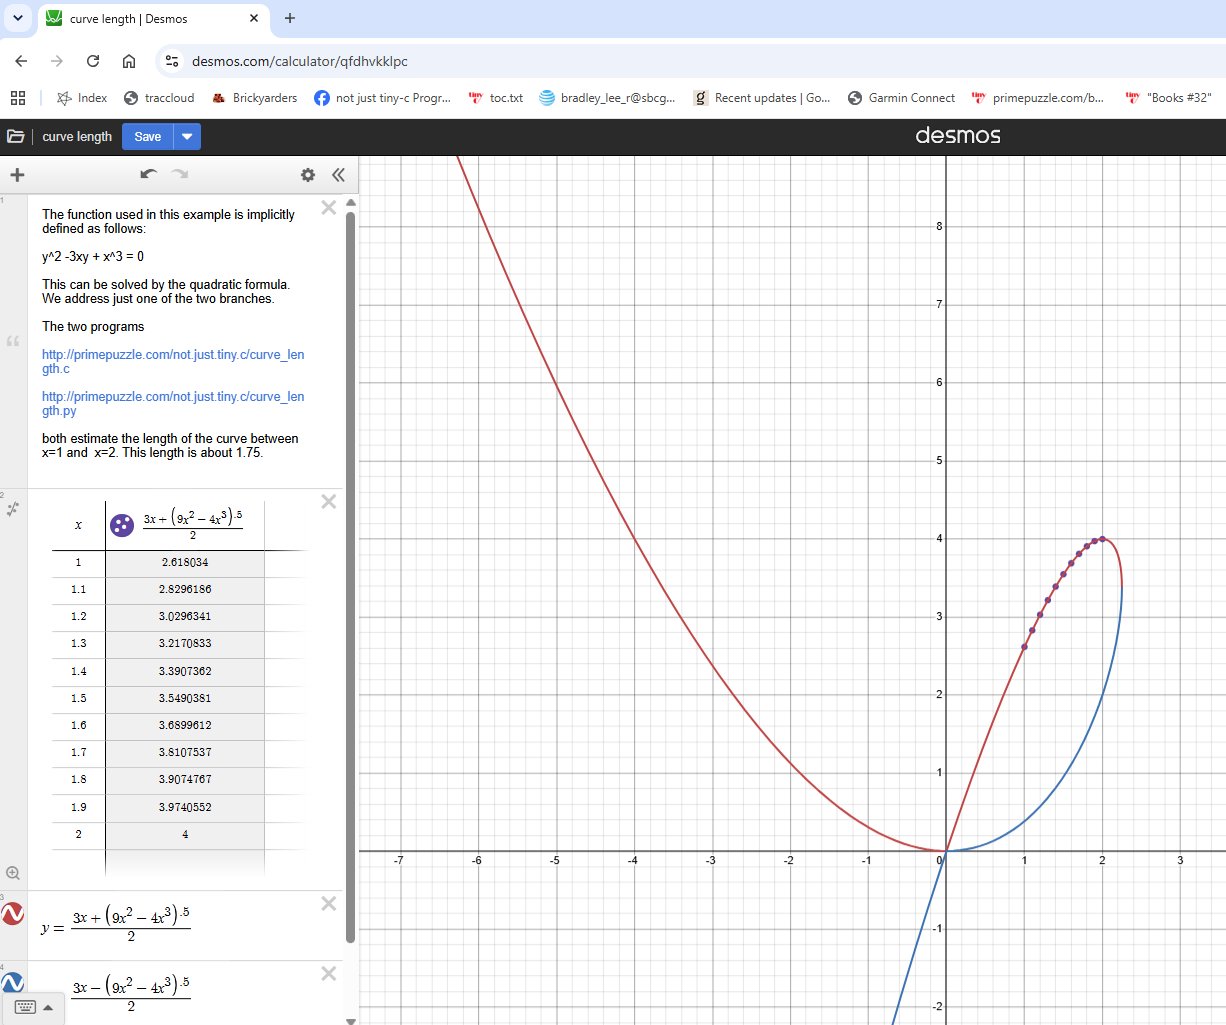This screenshot has height=1025, width=1226.
Task: Toggle visibility of the blue curve
Action: click(13, 983)
